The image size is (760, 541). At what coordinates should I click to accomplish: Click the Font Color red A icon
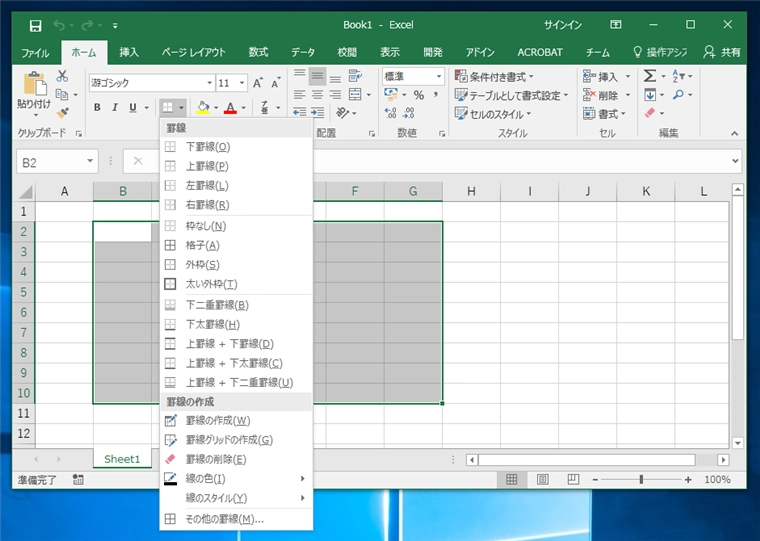230,108
